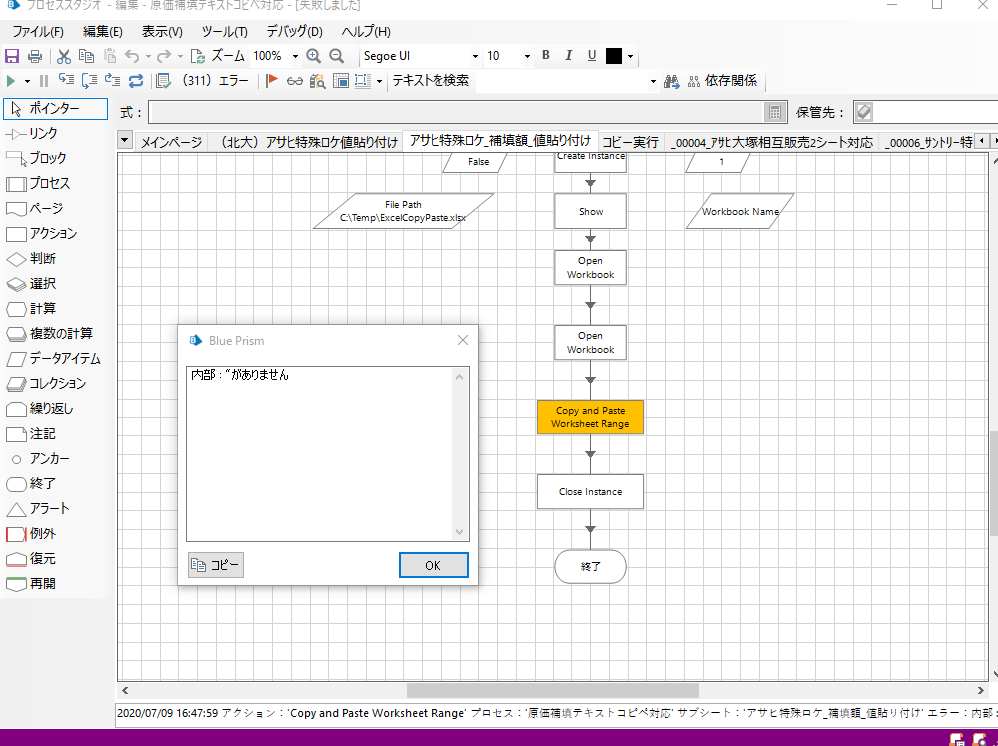Click the canvas horizontal scrollbar thumb

[x=552, y=691]
